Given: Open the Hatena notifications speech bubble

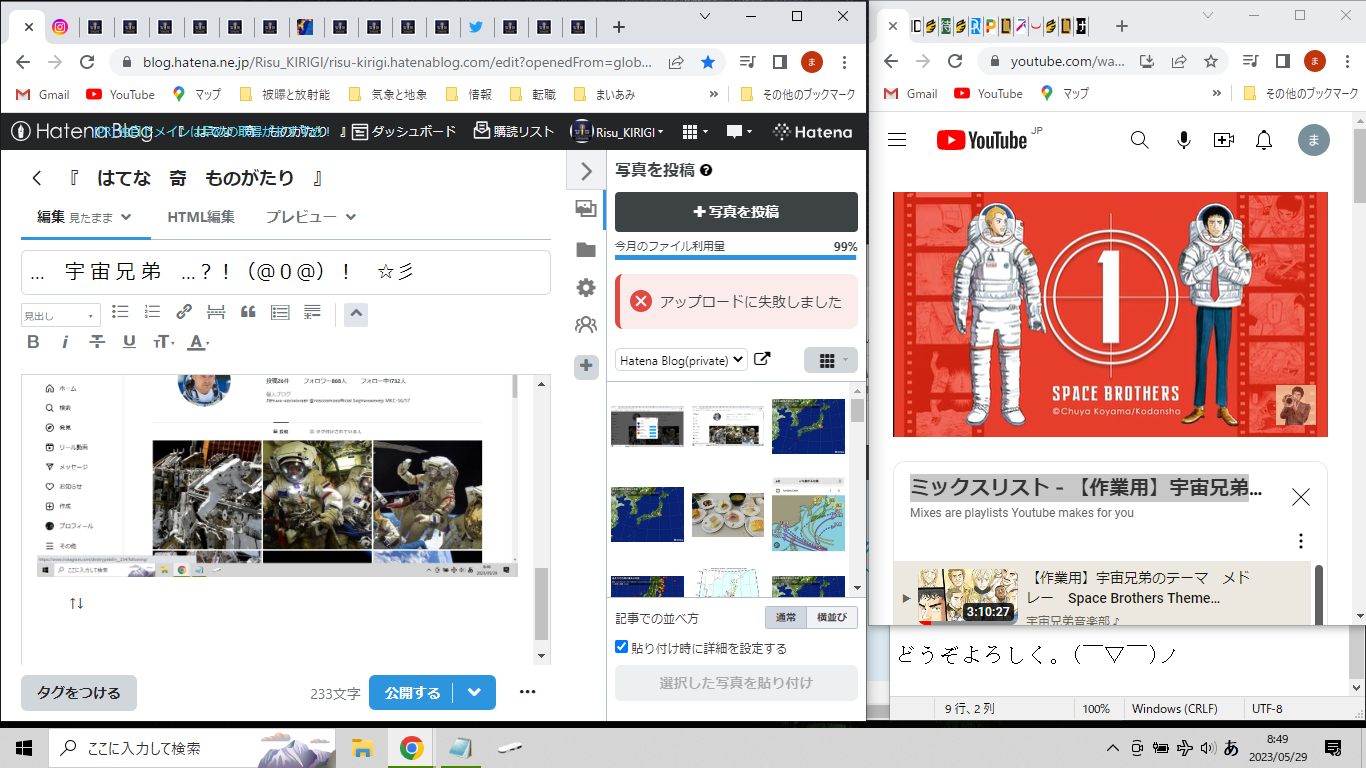Looking at the screenshot, I should click(738, 131).
